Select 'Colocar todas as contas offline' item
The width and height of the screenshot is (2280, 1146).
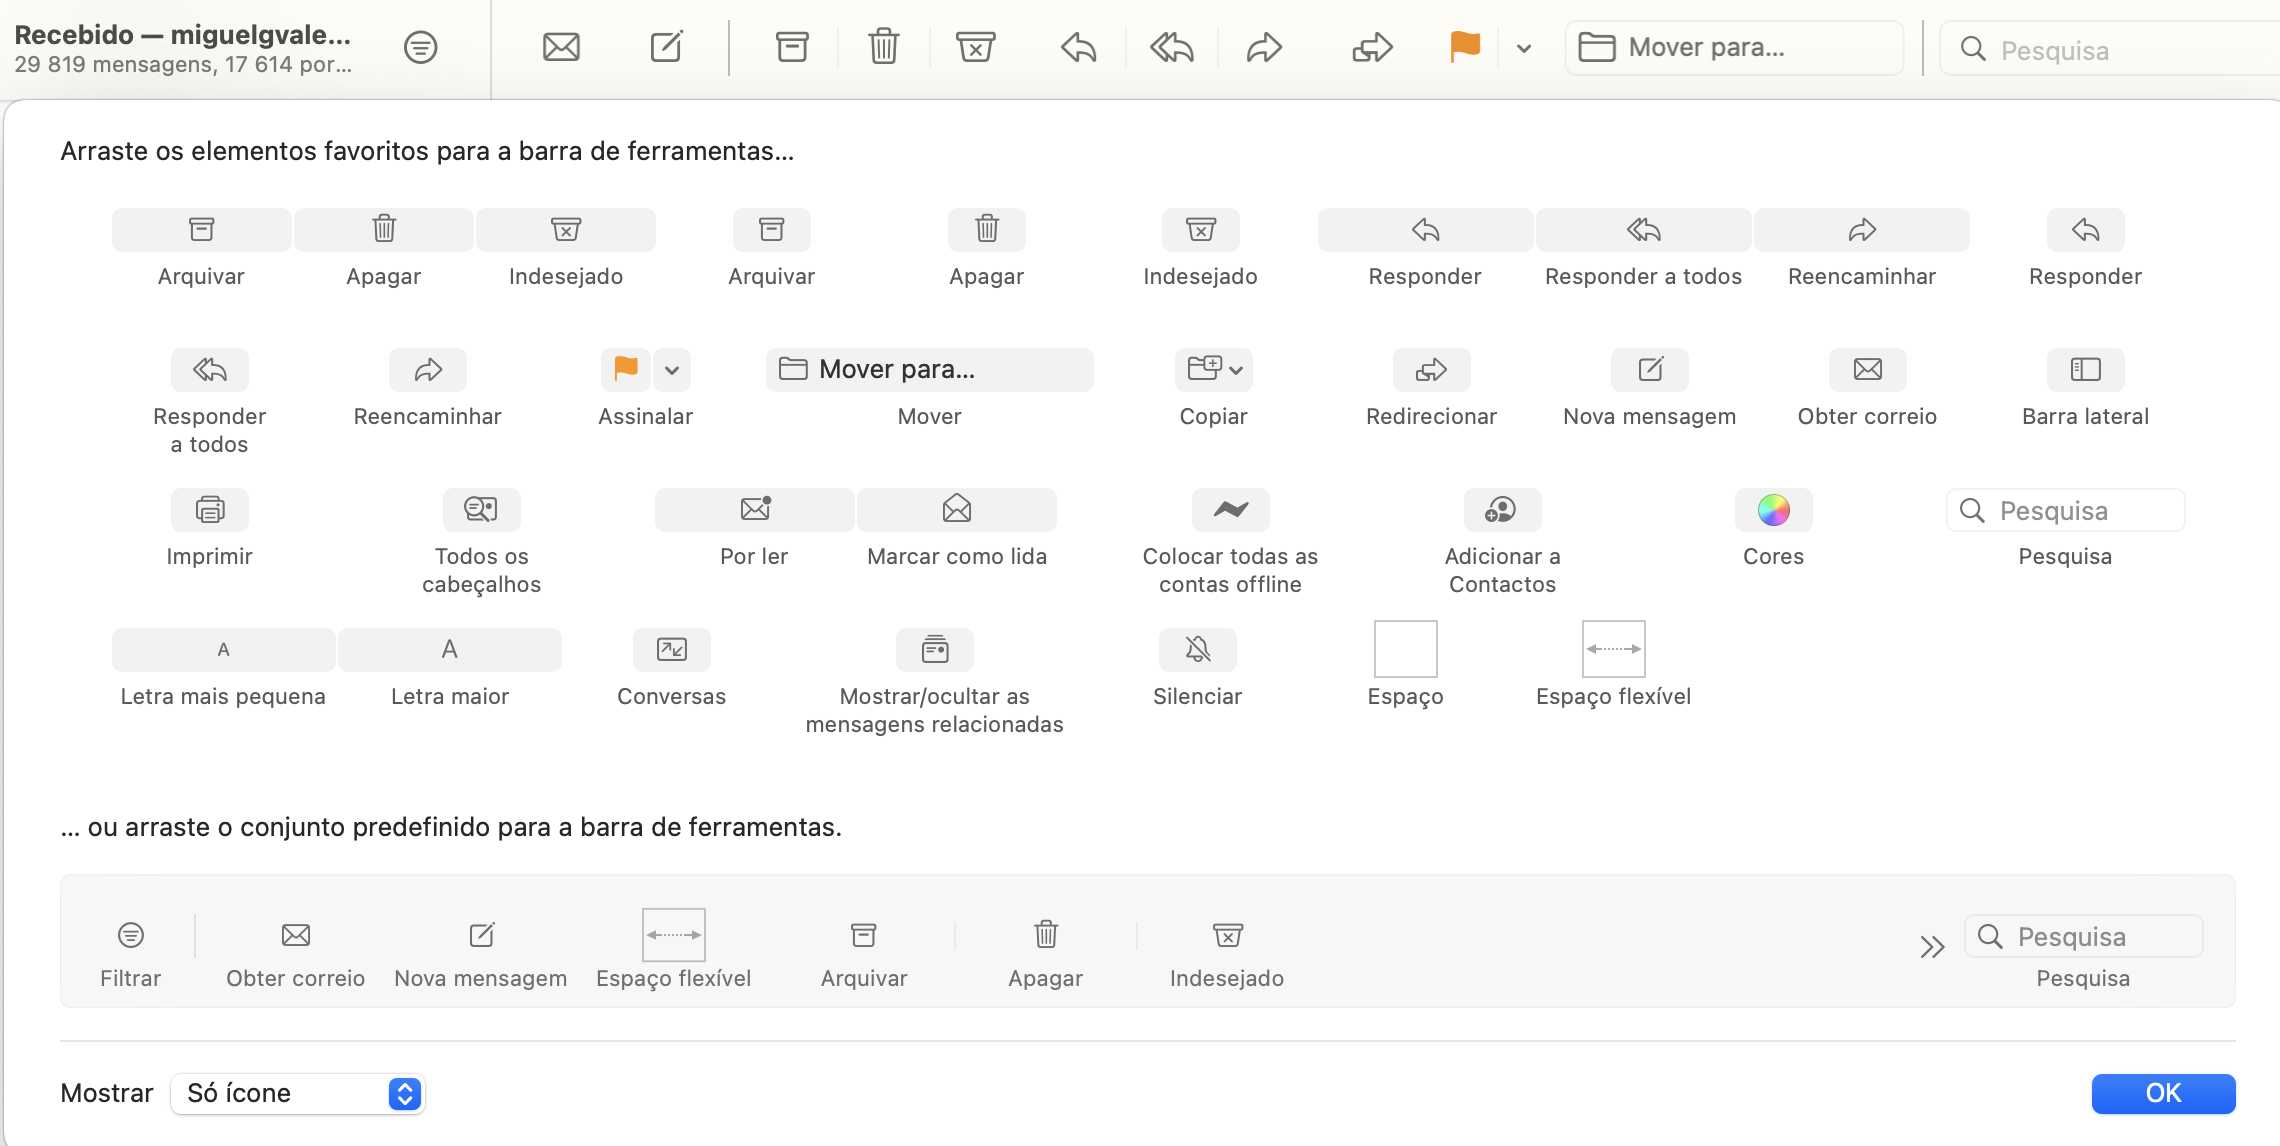(1231, 510)
